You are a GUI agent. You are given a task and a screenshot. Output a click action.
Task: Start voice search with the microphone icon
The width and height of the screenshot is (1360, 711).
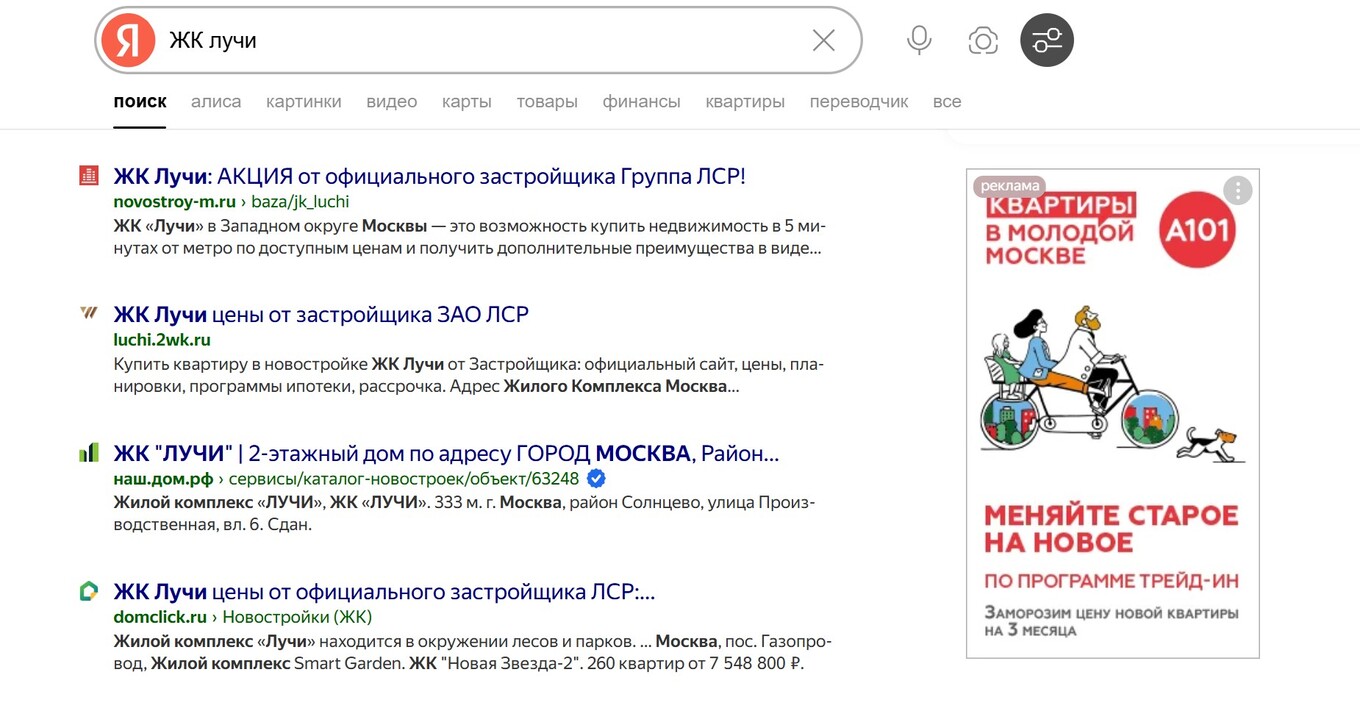click(x=919, y=40)
